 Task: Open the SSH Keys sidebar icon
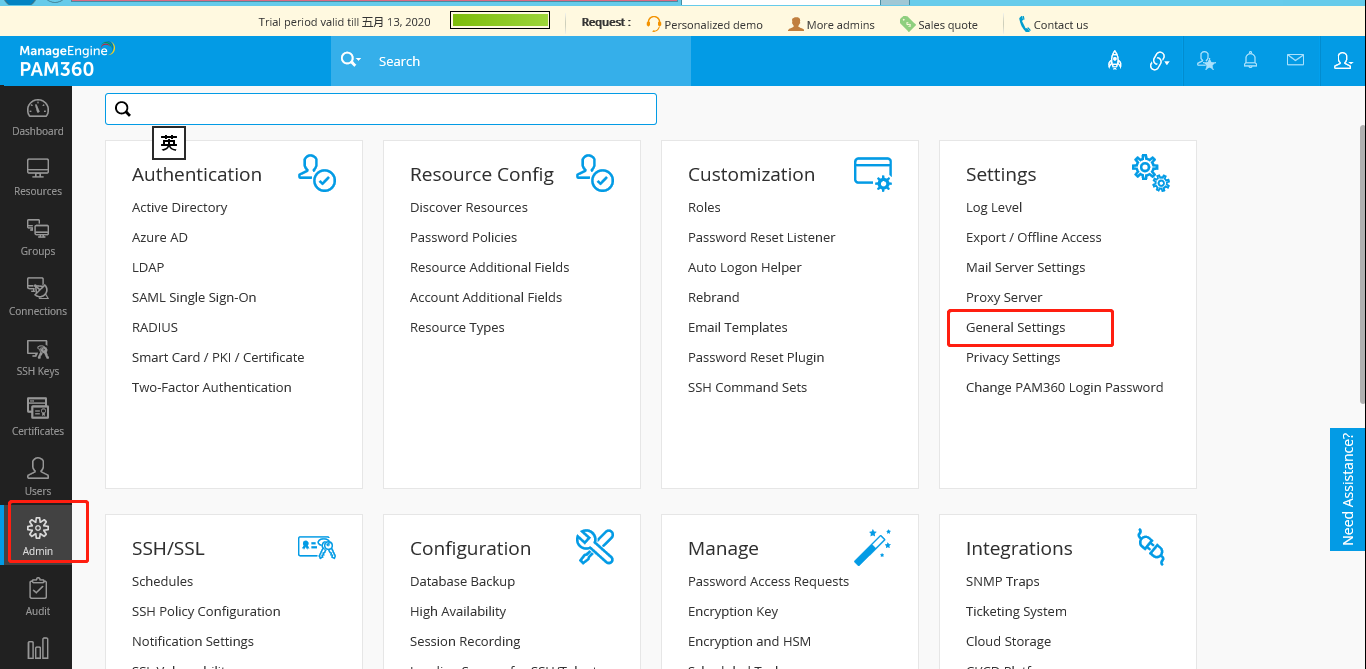pyautogui.click(x=38, y=348)
